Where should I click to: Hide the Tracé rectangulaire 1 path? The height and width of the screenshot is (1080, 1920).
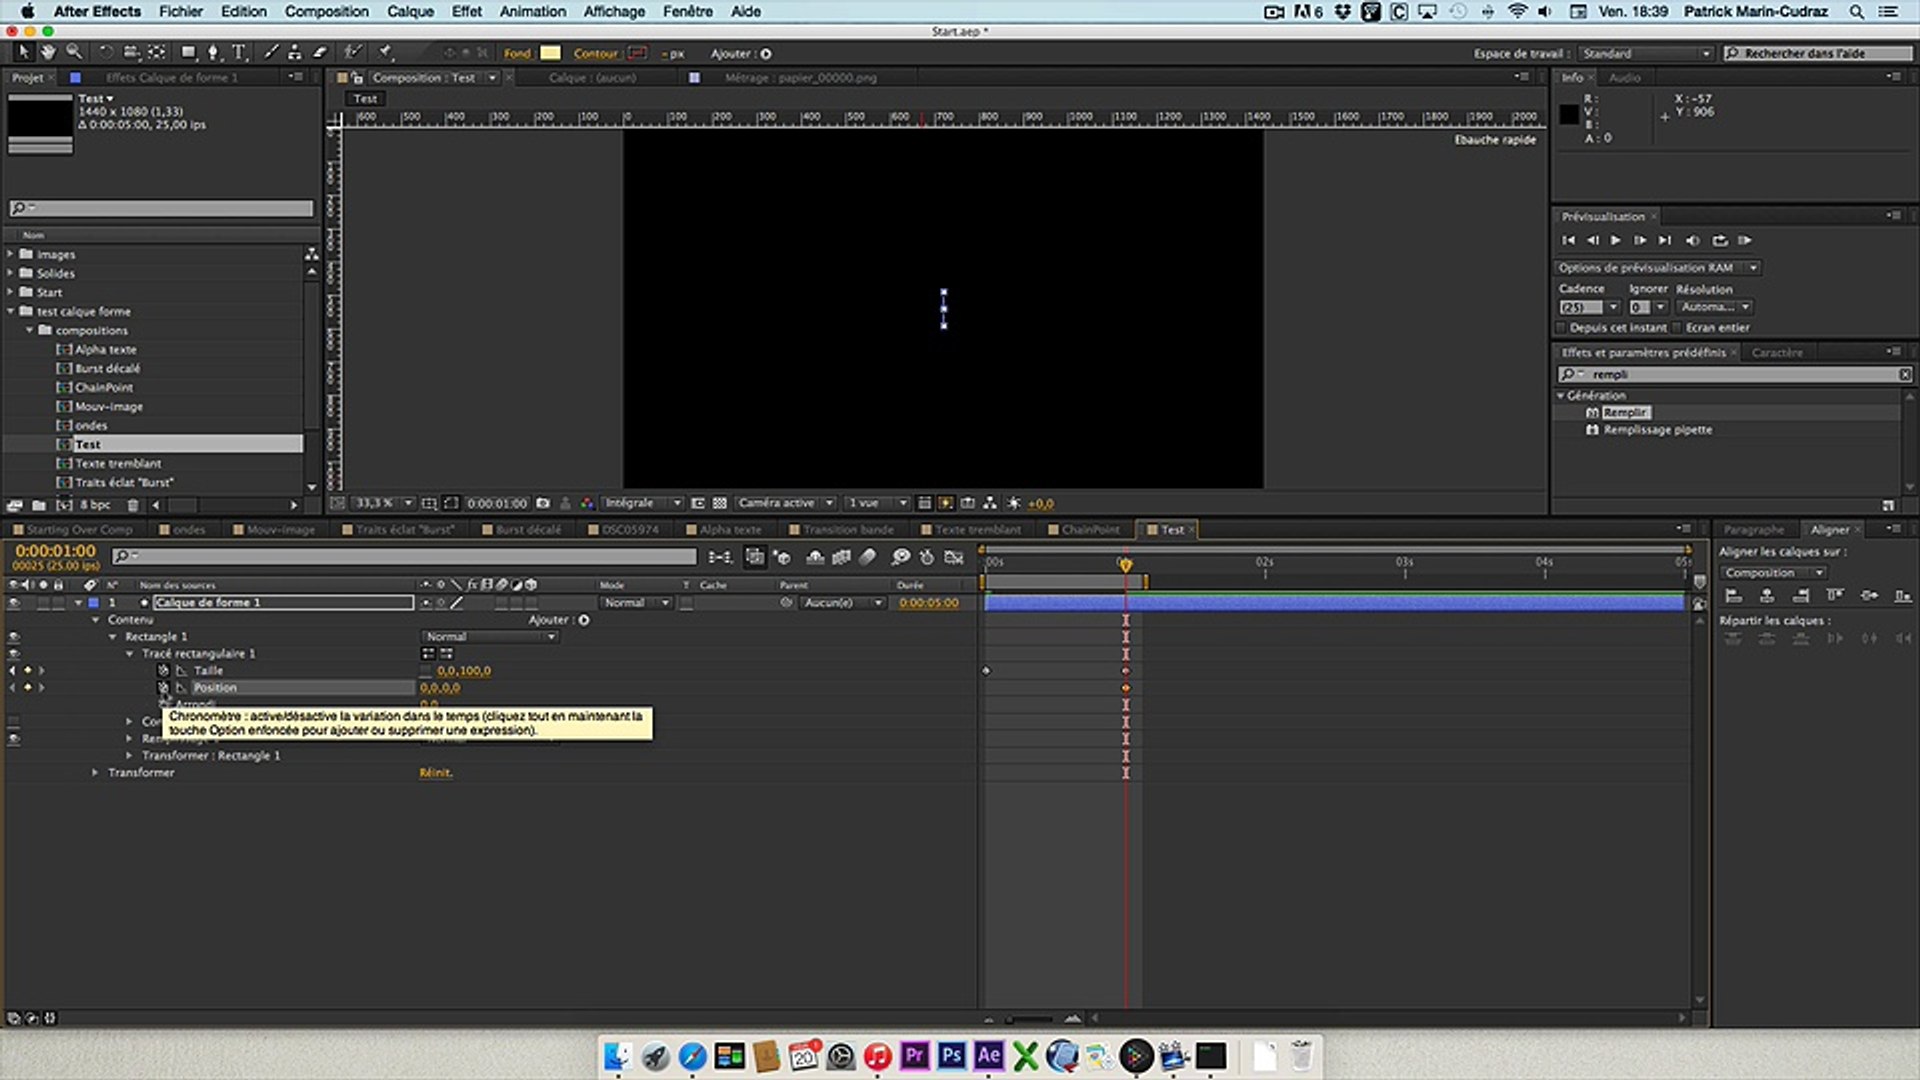(x=14, y=654)
